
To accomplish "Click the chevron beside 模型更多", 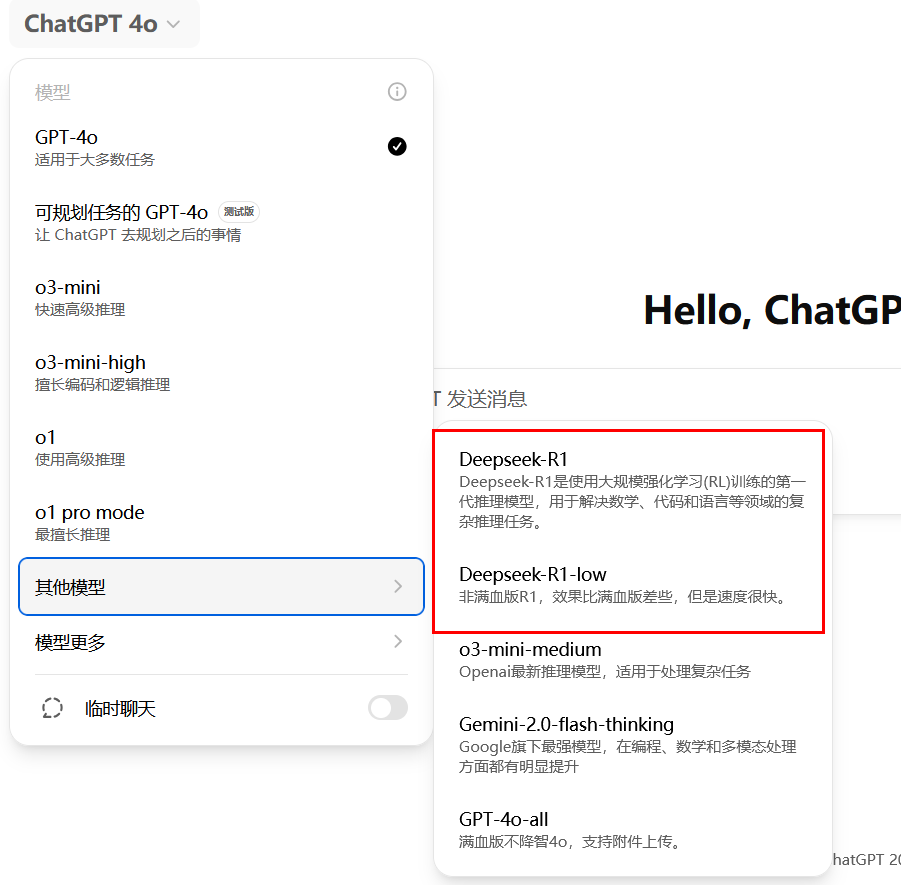I will (x=398, y=641).
